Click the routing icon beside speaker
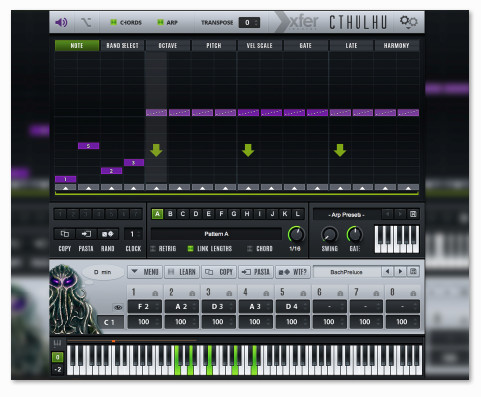Image resolution: width=481 pixels, height=397 pixels. [x=86, y=22]
